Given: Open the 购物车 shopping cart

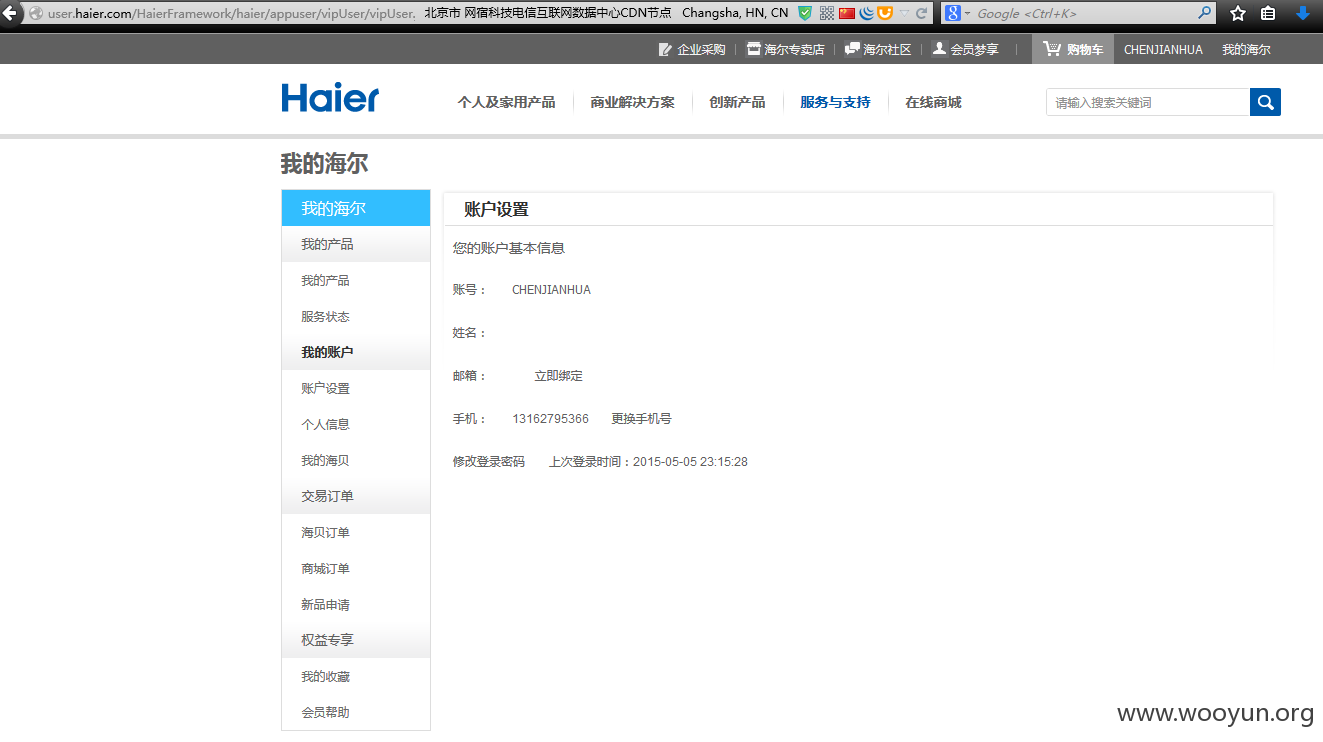Looking at the screenshot, I should 1073,49.
